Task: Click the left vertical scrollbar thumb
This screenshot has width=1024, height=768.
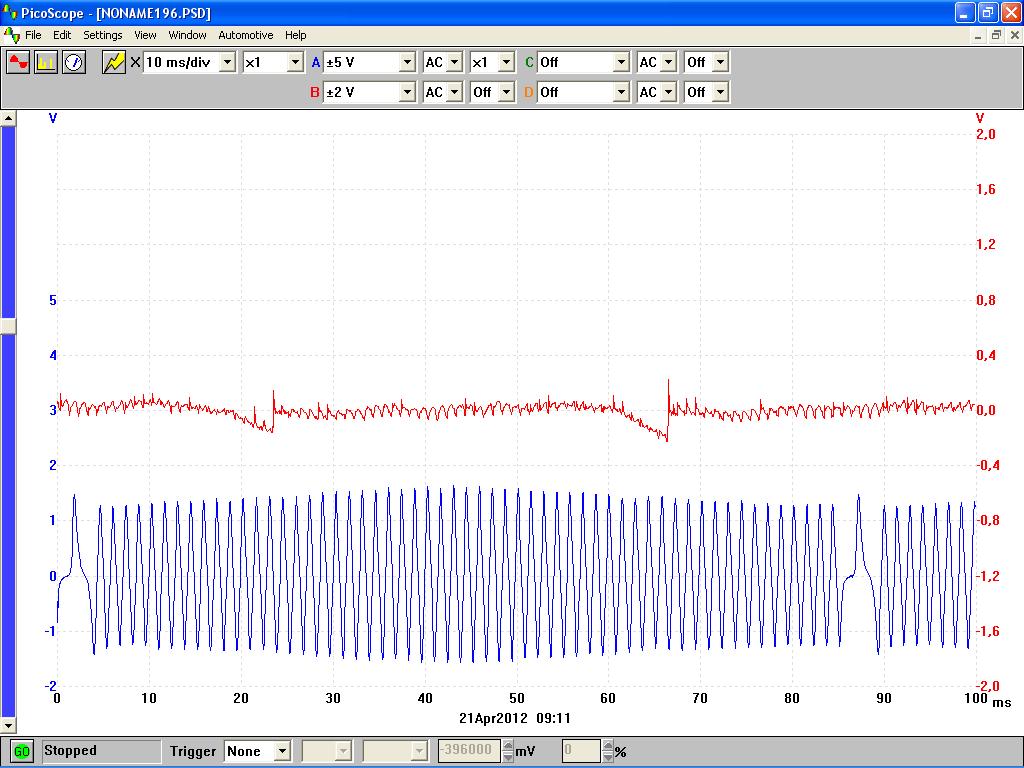Action: pos(9,325)
